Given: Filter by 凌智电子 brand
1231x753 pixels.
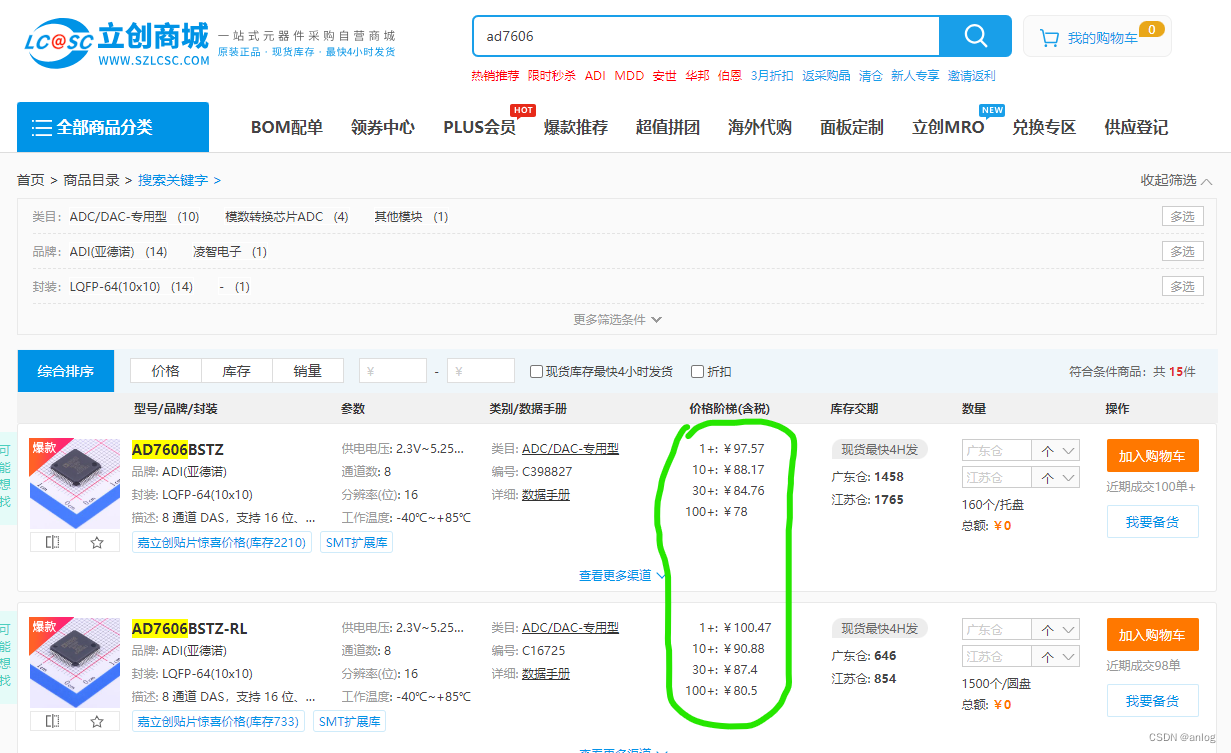Looking at the screenshot, I should pyautogui.click(x=230, y=252).
